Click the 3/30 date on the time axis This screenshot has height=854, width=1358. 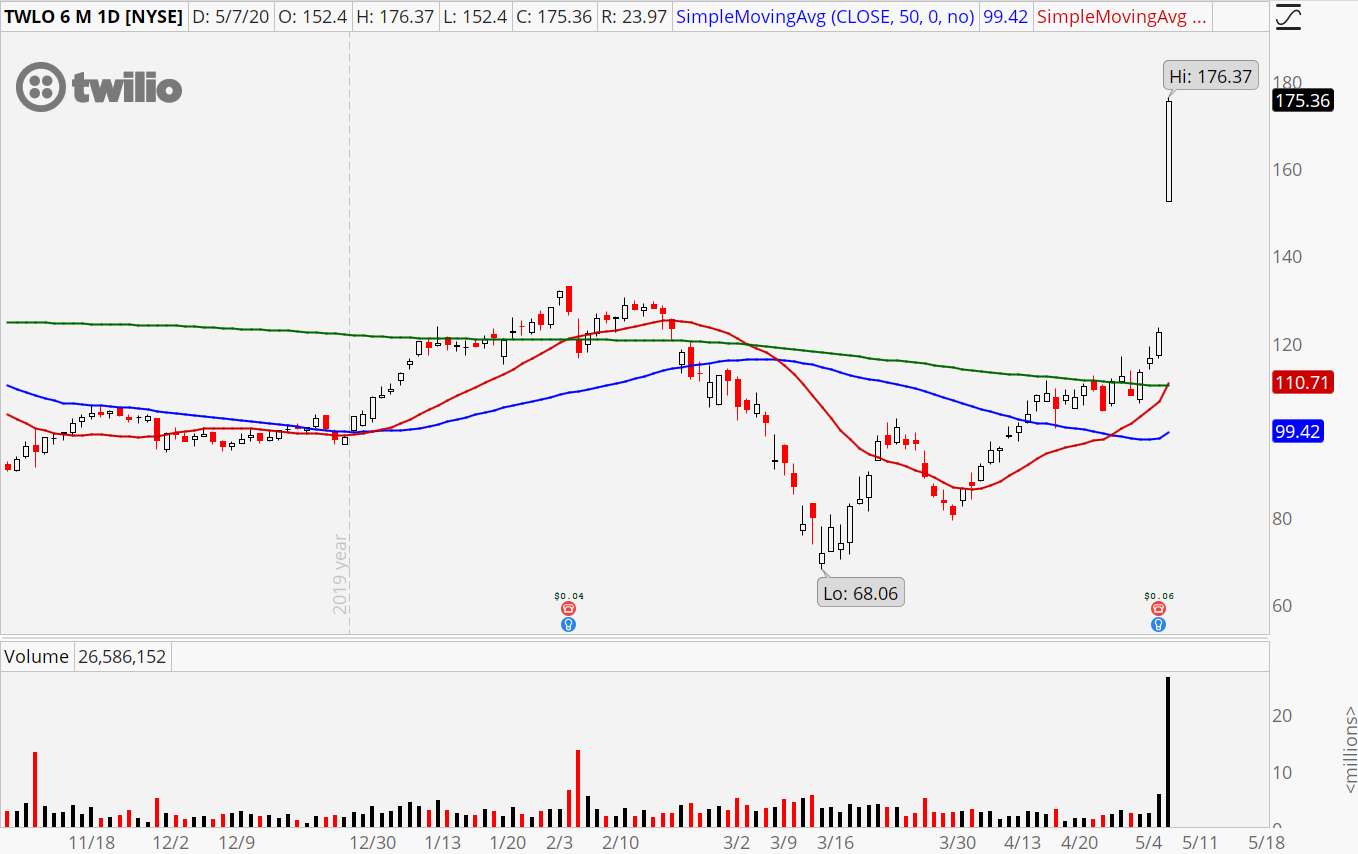(957, 842)
